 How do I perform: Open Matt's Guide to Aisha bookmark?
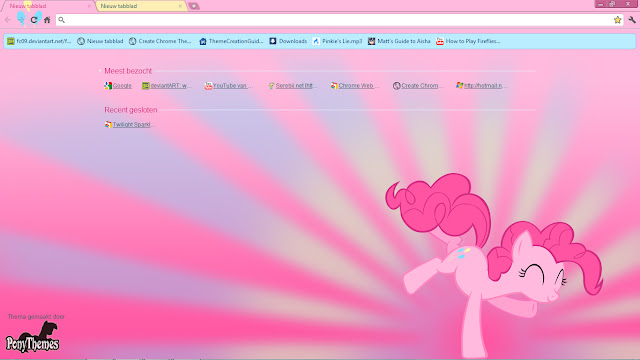399,41
